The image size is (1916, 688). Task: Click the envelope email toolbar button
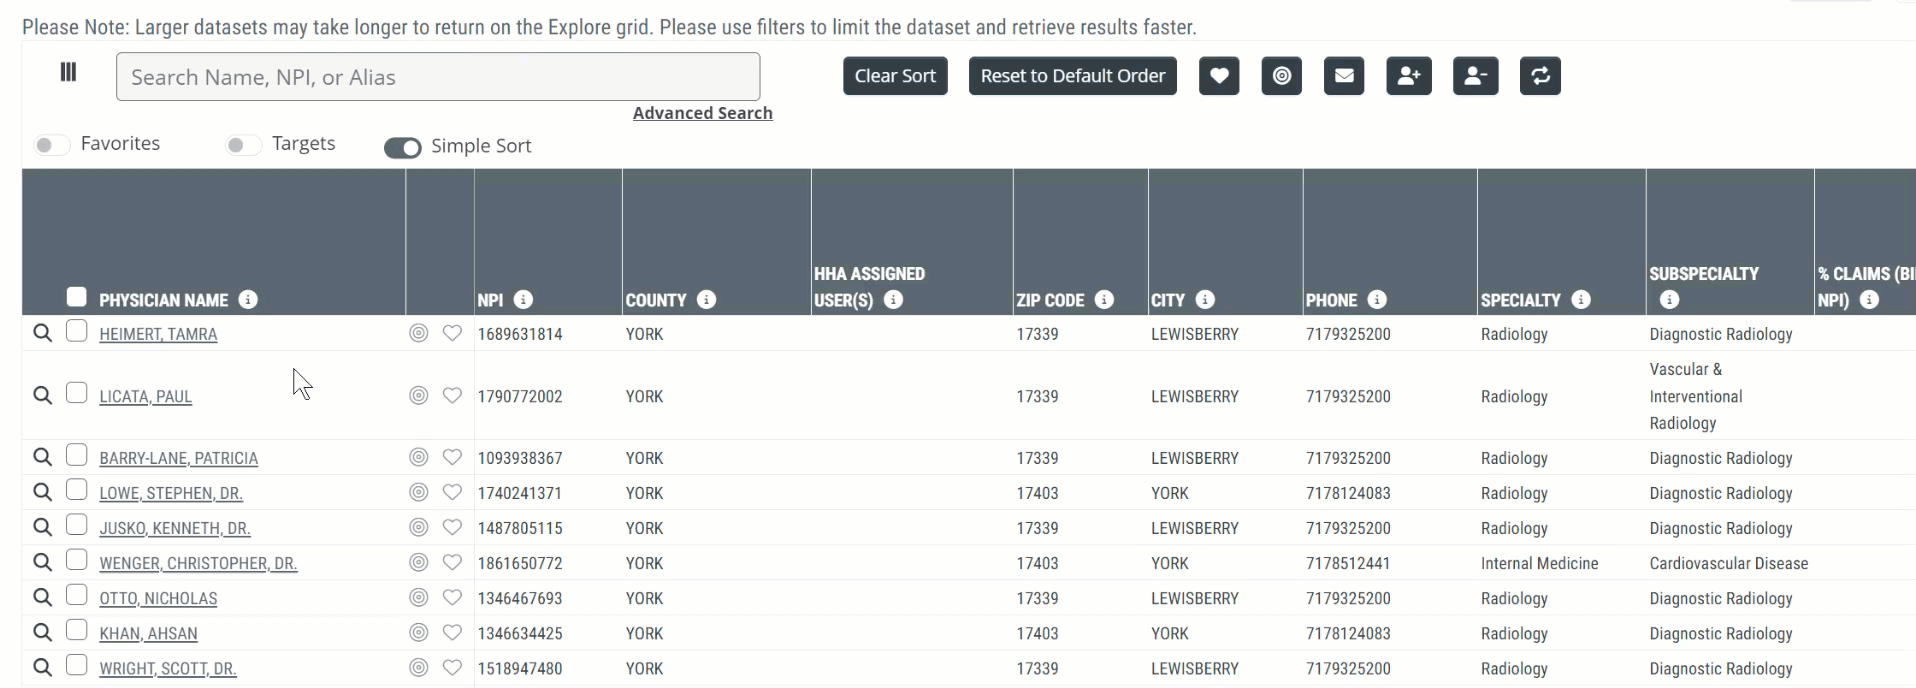(1344, 76)
